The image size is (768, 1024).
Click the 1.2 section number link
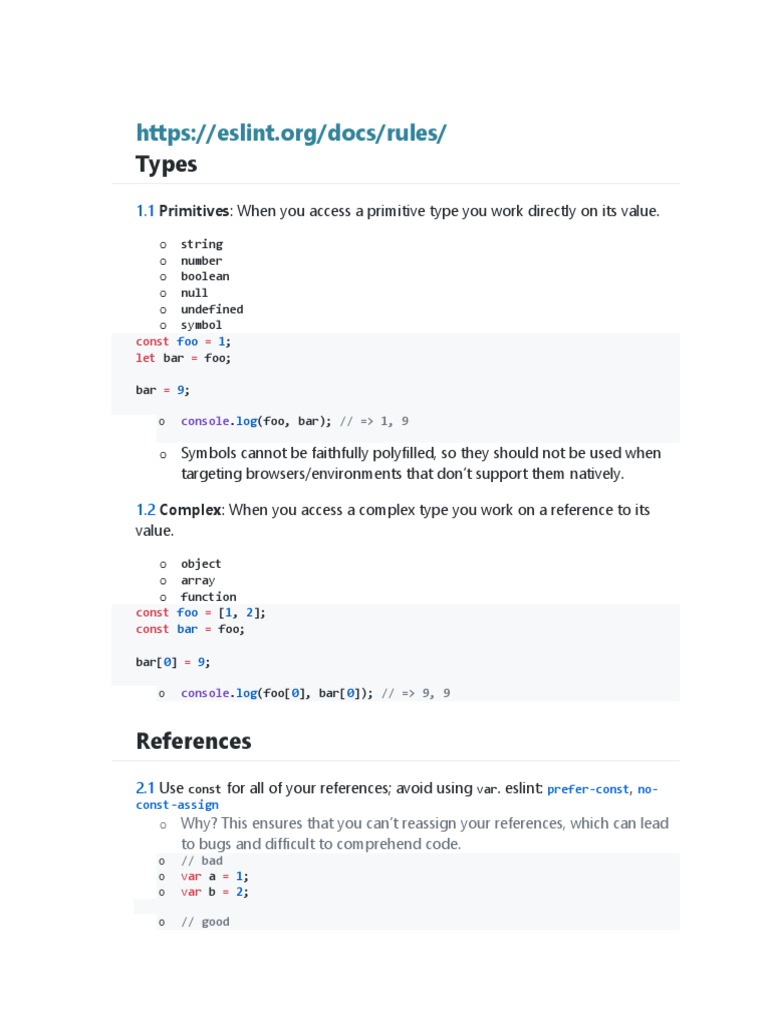point(145,510)
